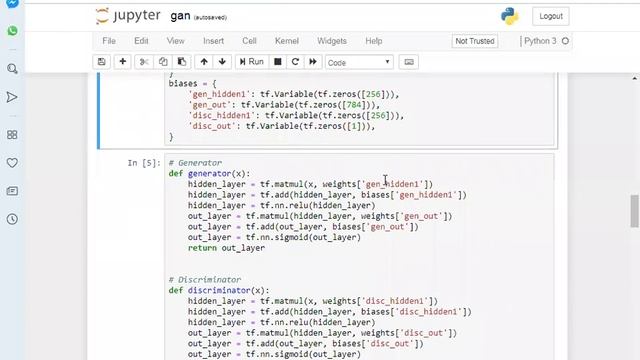Click the 'gen_out' bias definition line

click(284, 105)
